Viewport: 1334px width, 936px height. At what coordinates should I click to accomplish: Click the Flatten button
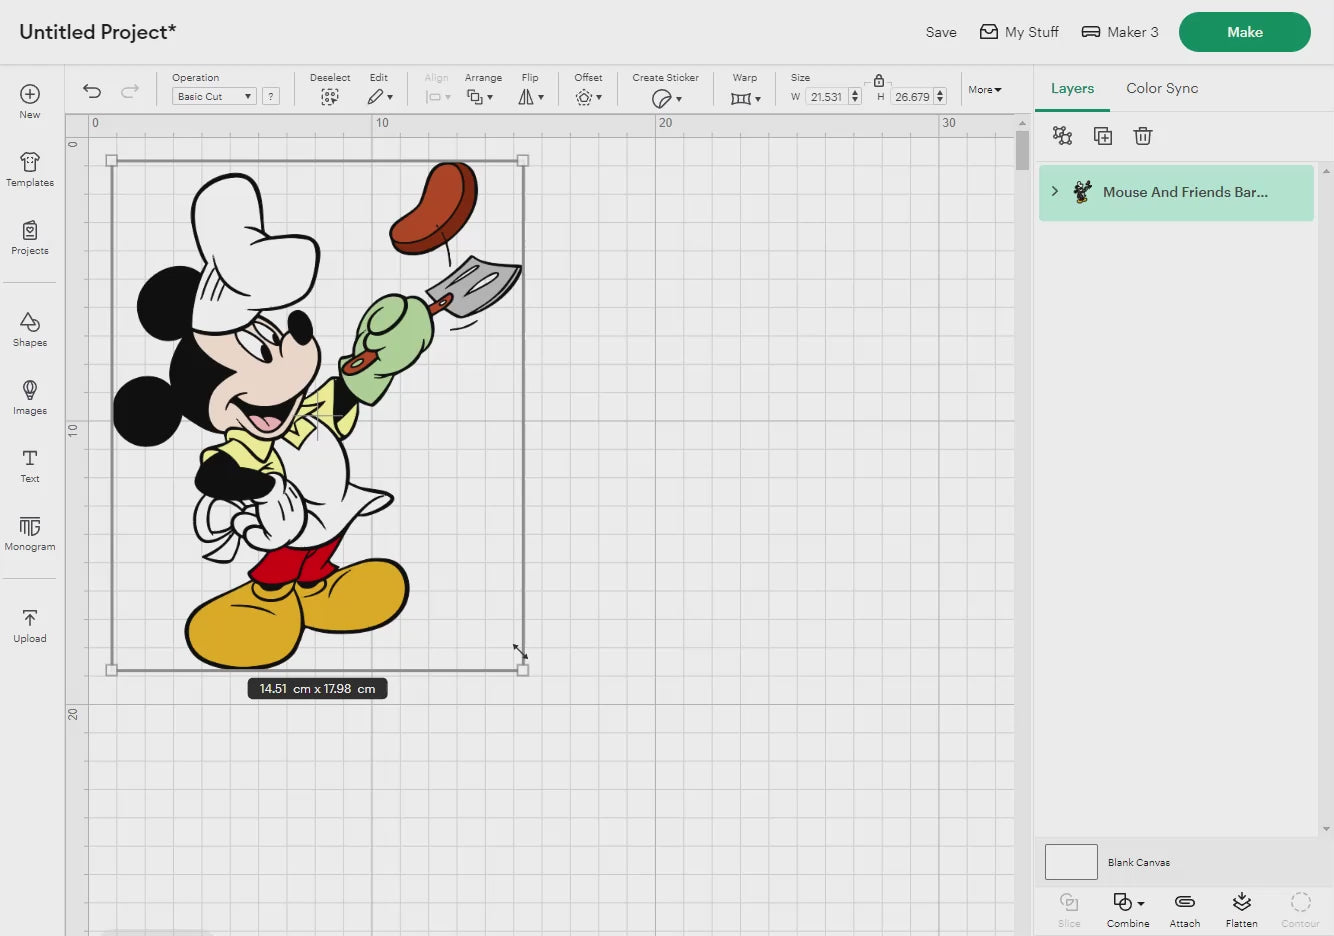[1242, 909]
